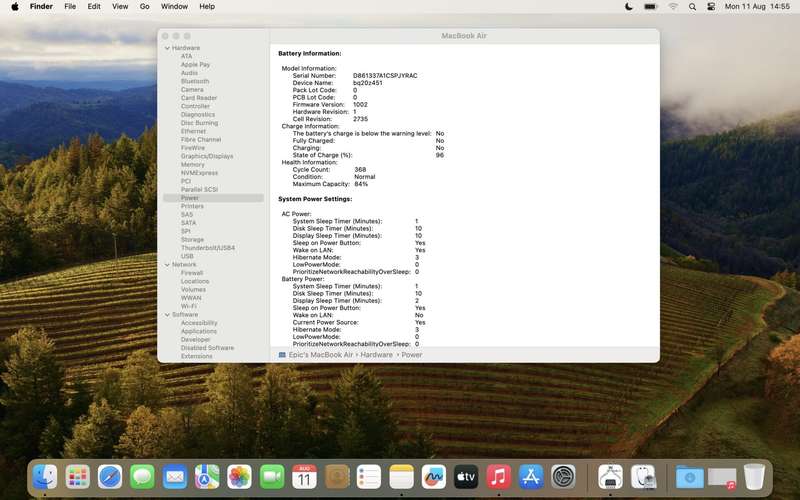This screenshot has height=500, width=800.
Task: Collapse the Software section in the sidebar
Action: pos(167,315)
